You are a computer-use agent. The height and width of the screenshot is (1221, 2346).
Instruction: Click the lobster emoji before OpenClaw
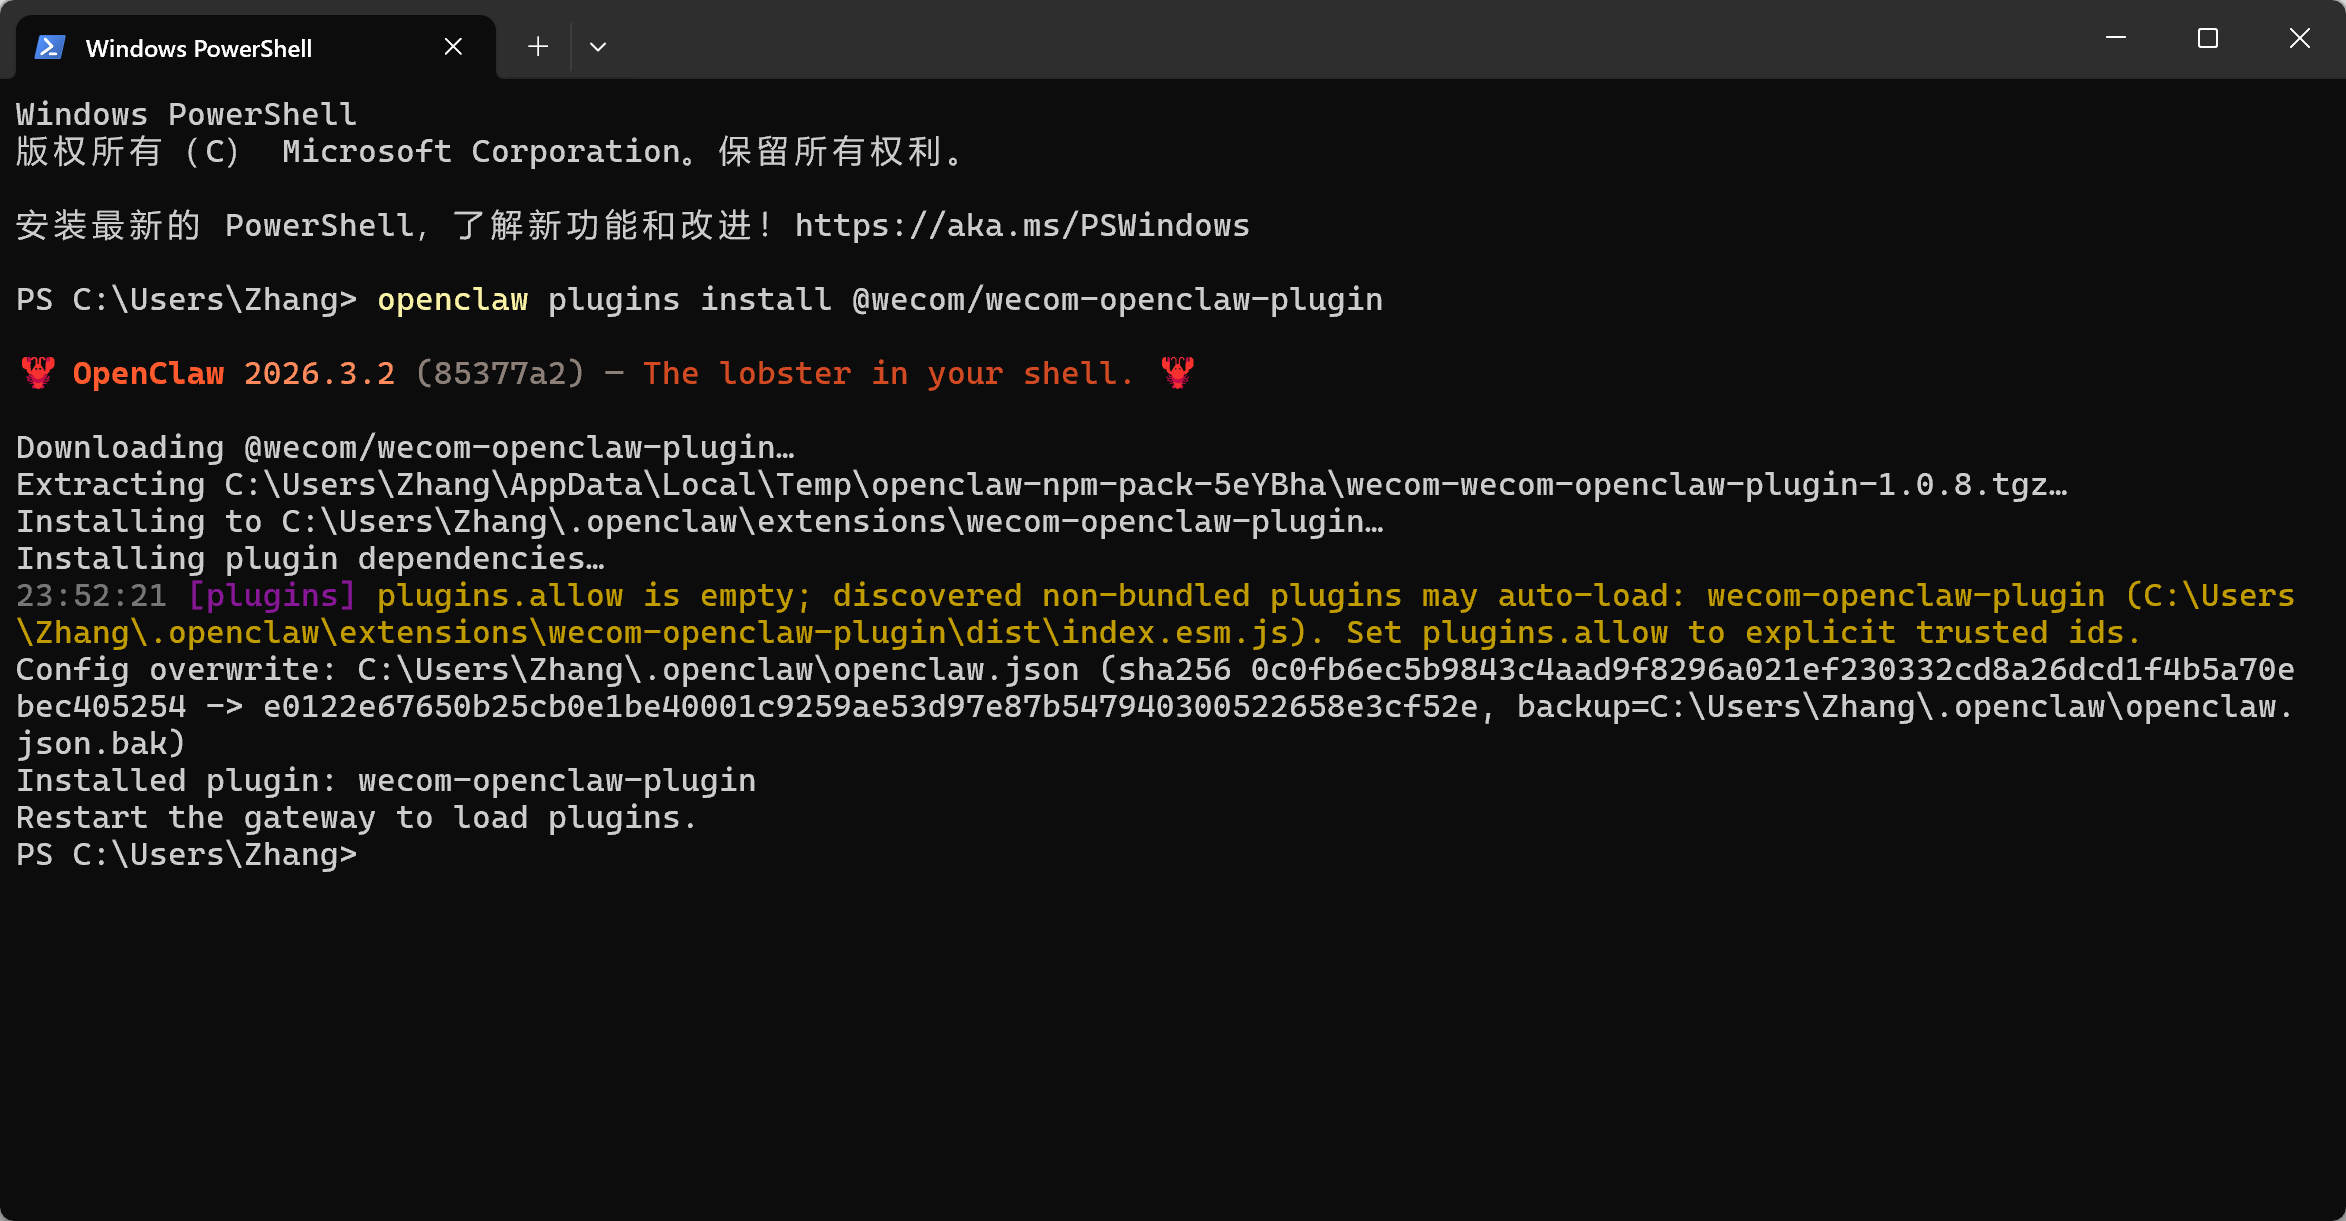click(38, 374)
